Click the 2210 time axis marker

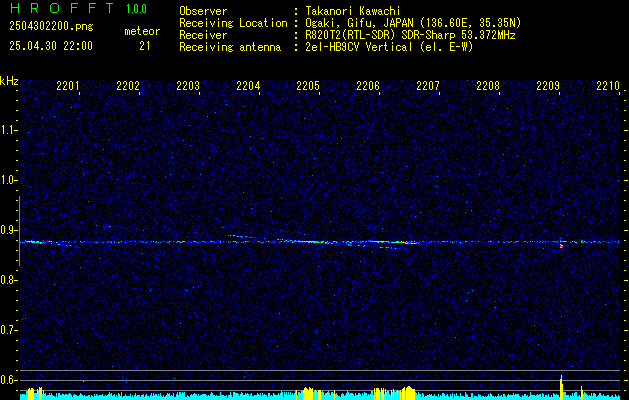608,85
